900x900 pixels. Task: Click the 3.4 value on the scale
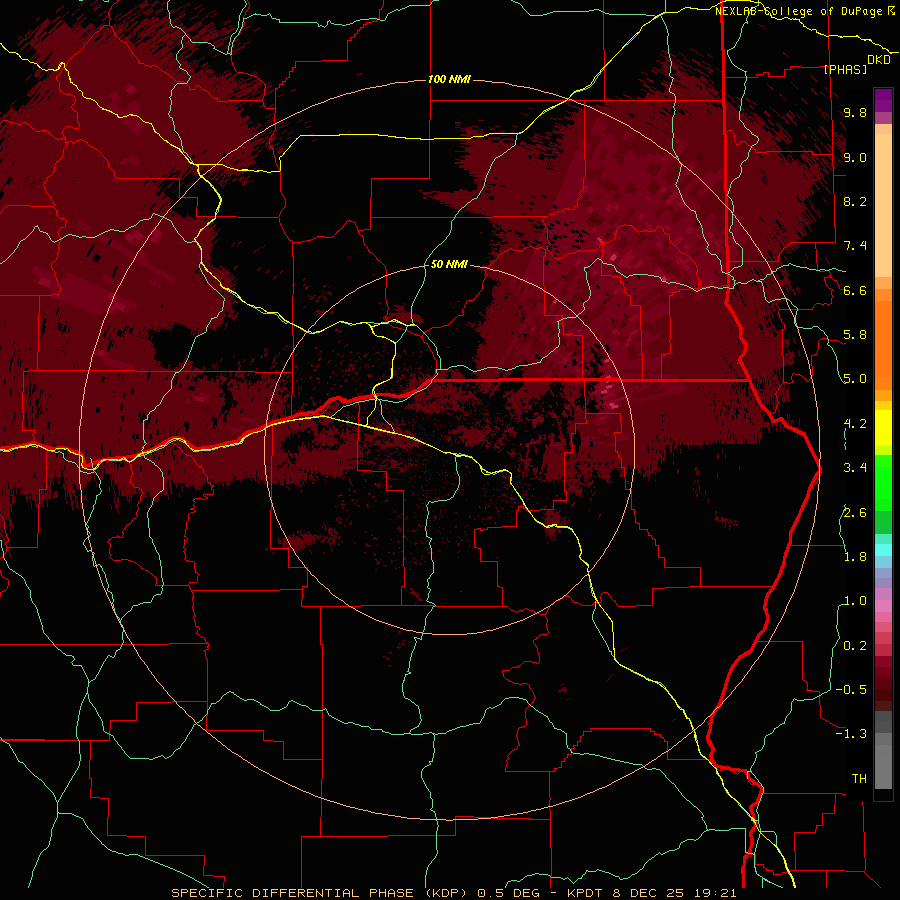[x=855, y=468]
